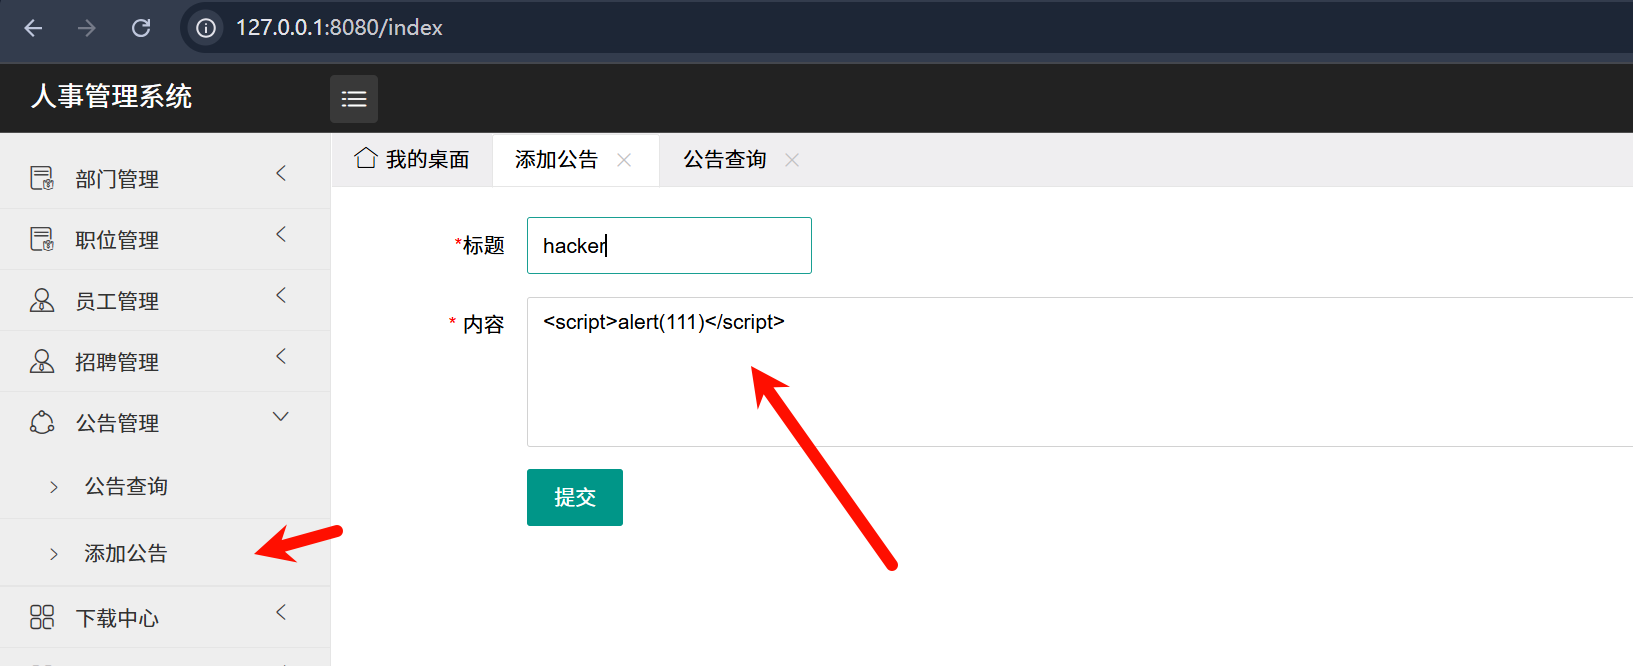Open 公告查询 in the sidebar submenu
1633x666 pixels.
click(126, 487)
